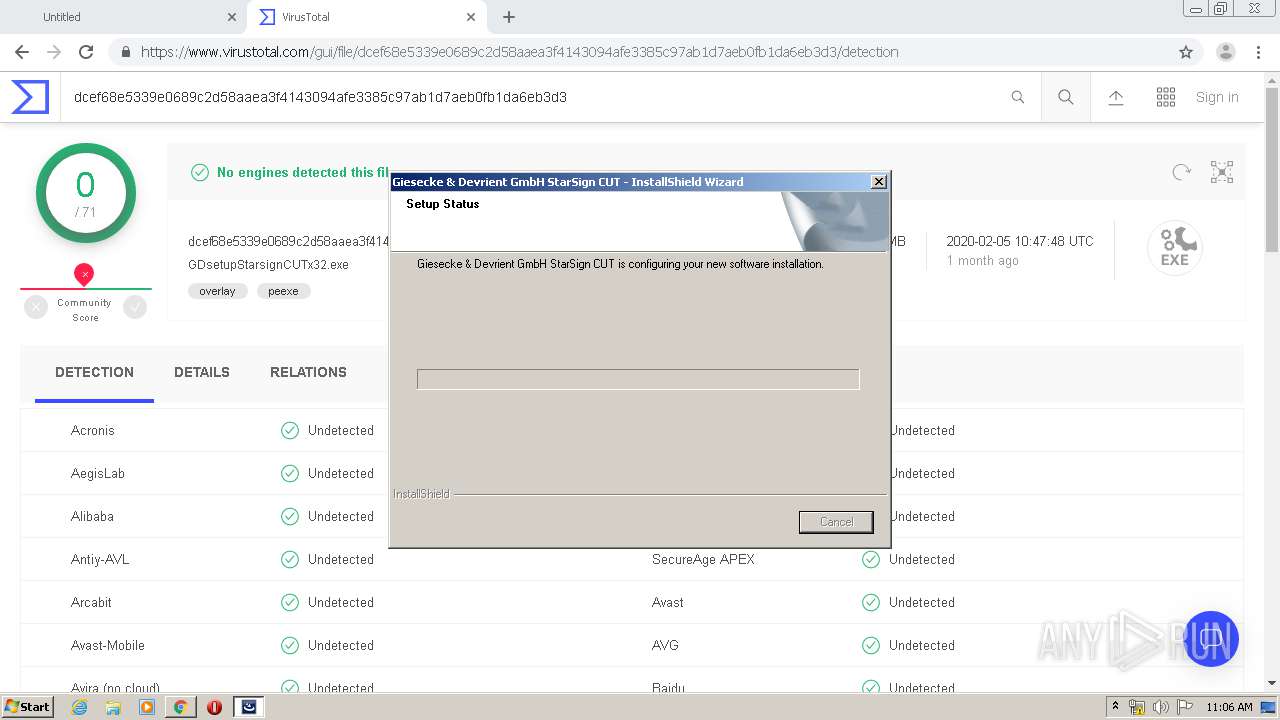Screen dimensions: 1280x720
Task: Open Internet Explorer from the taskbar
Action: pos(80,707)
